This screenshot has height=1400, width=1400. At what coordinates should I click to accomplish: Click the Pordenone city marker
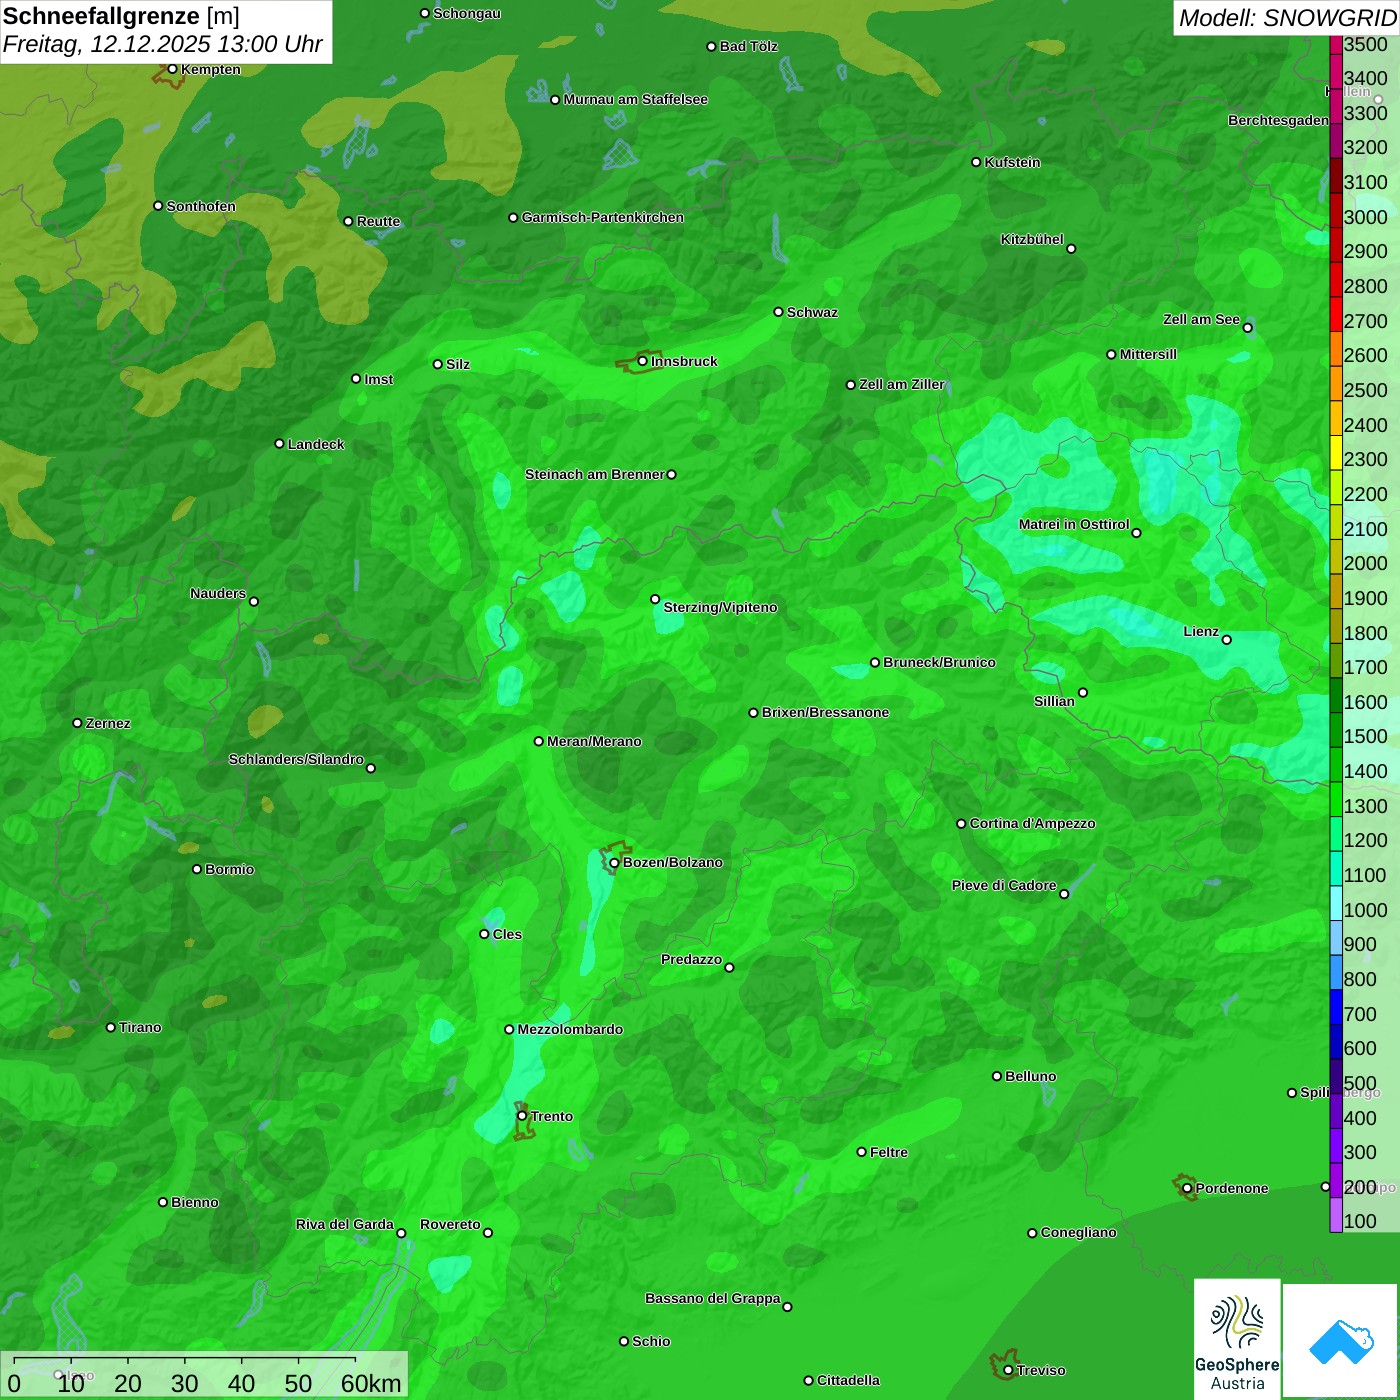pyautogui.click(x=1187, y=1188)
